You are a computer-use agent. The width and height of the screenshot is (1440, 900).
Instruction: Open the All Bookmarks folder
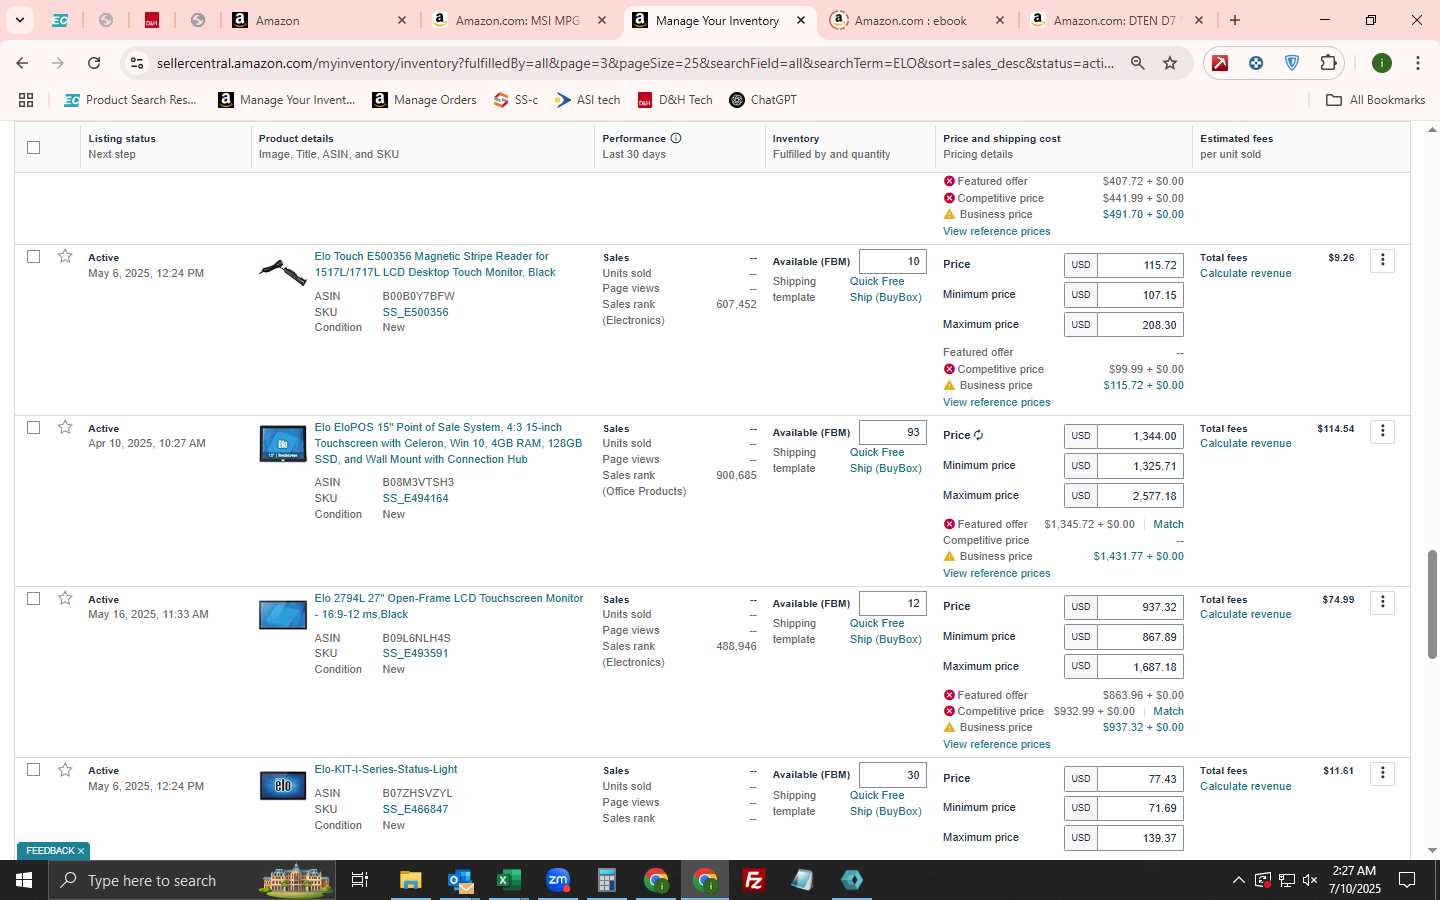point(1375,100)
